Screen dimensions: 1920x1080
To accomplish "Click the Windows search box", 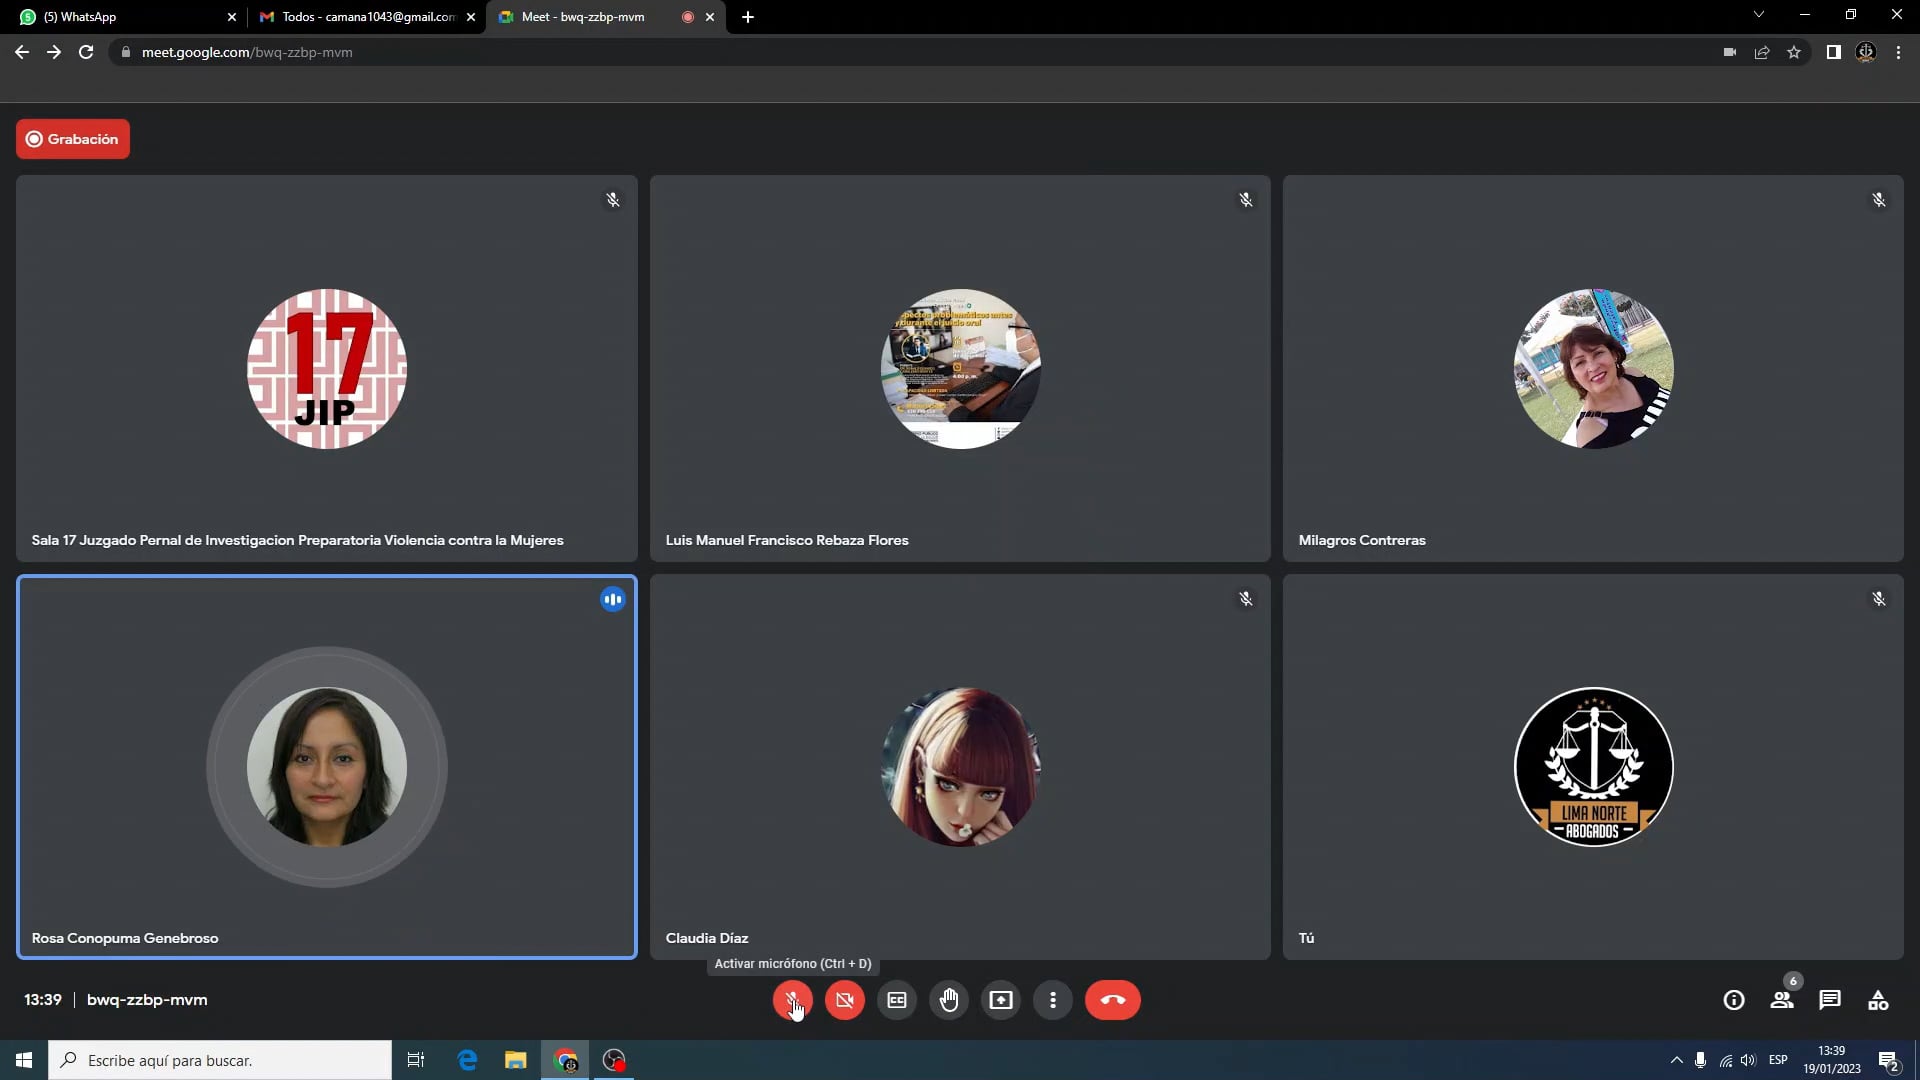I will click(x=220, y=1060).
